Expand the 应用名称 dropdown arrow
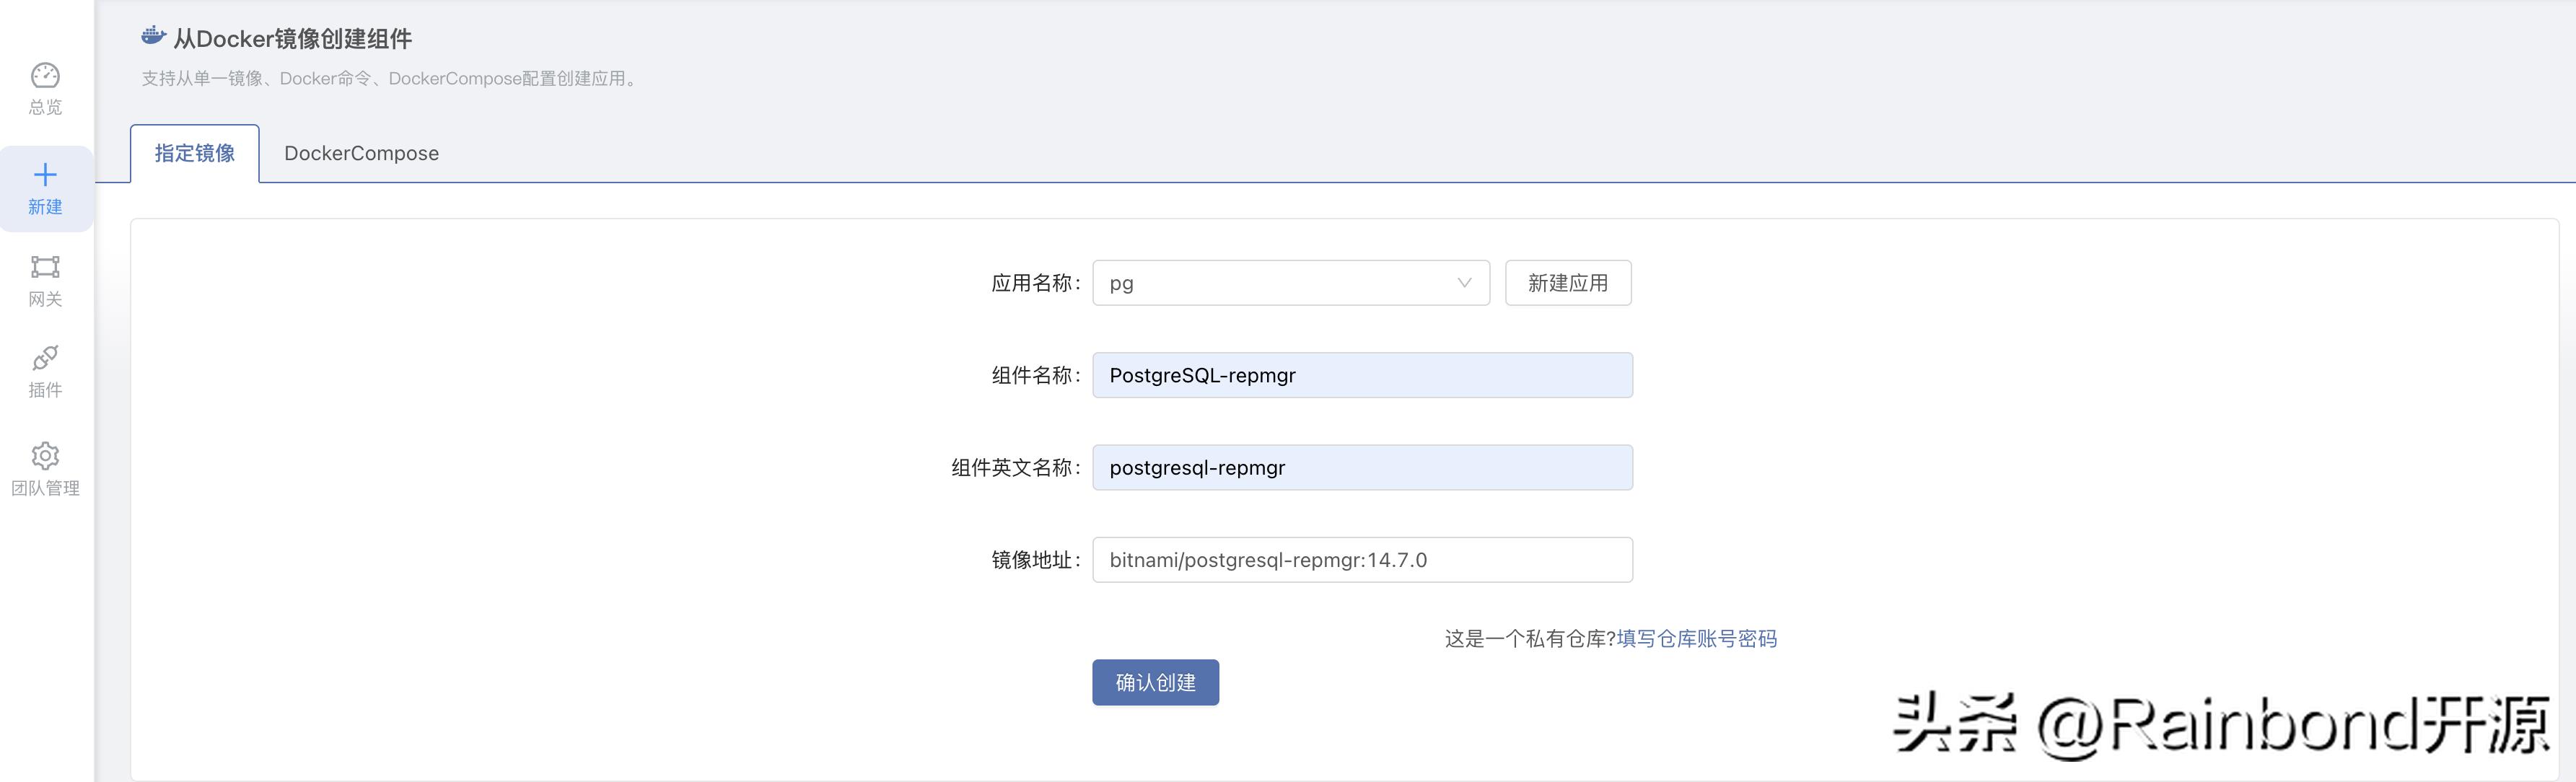The width and height of the screenshot is (2576, 782). click(x=1465, y=282)
